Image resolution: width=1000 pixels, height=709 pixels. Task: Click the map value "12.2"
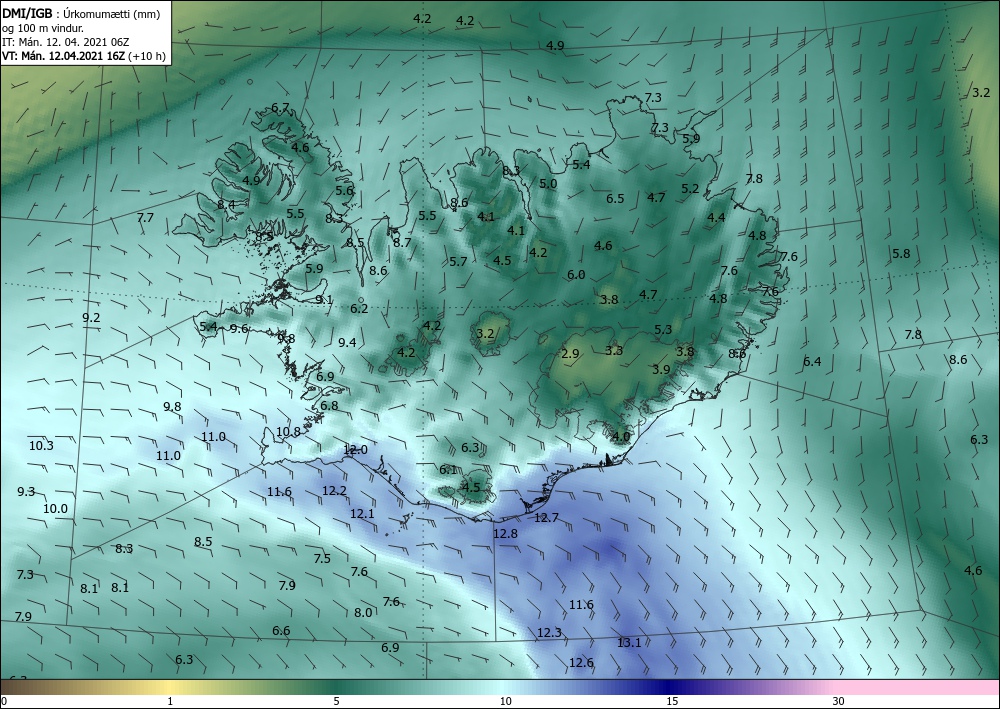[x=334, y=491]
